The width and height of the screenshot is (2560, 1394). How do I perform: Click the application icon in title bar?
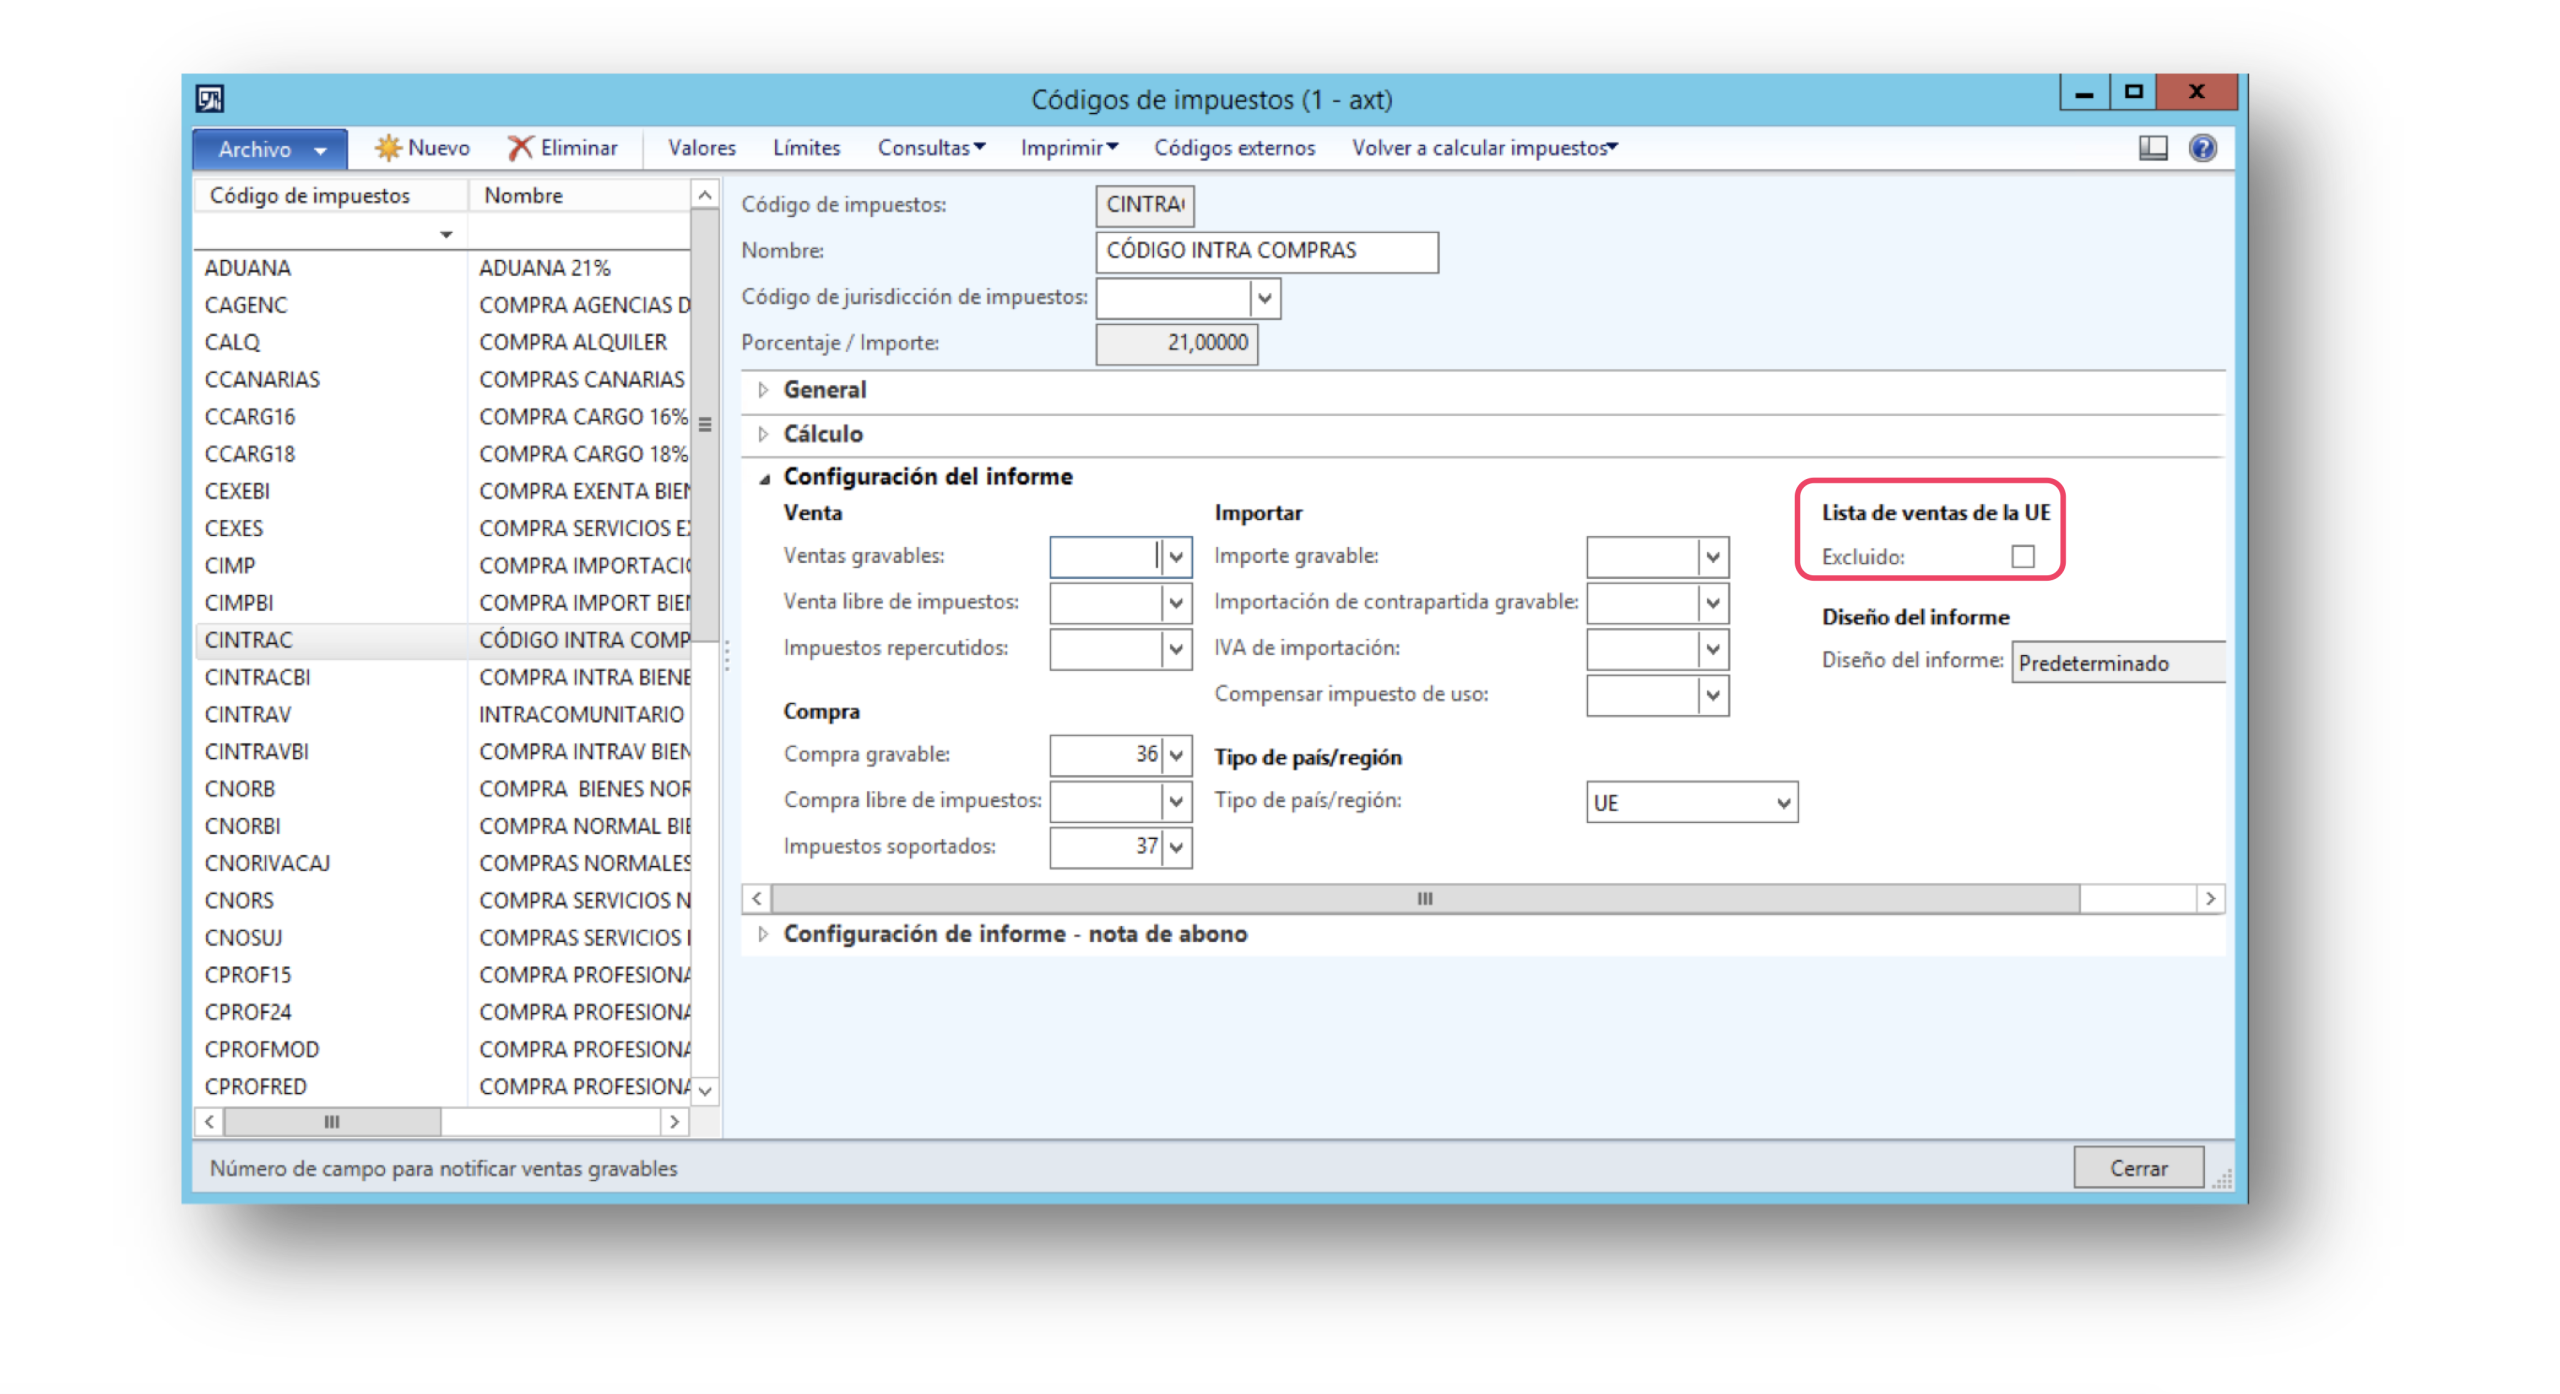click(210, 98)
